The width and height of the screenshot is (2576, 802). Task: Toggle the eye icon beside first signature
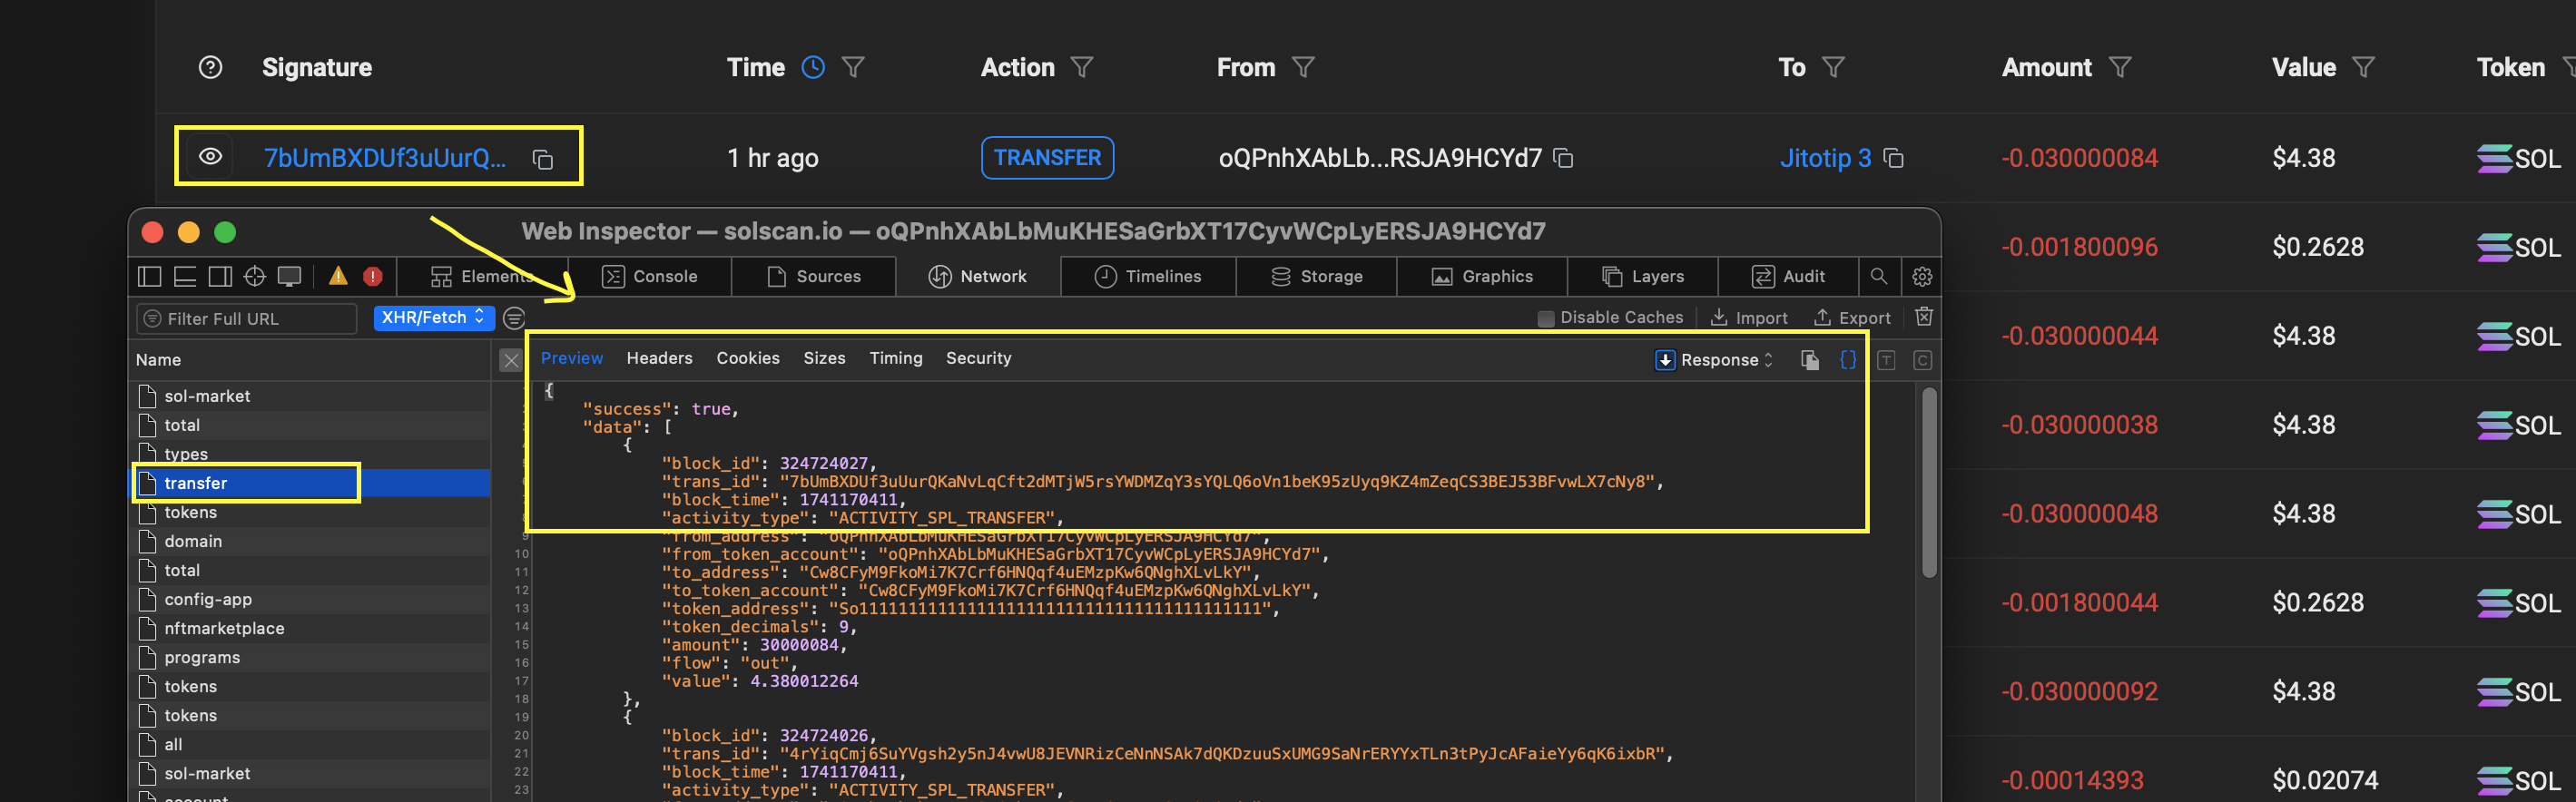click(210, 157)
